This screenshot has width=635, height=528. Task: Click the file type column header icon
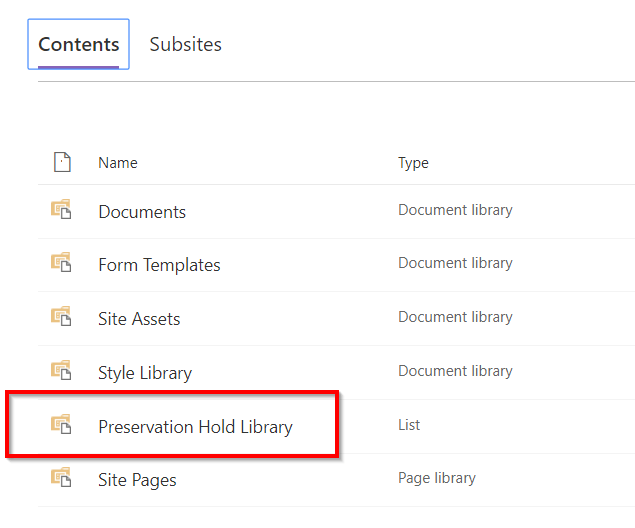coord(62,162)
